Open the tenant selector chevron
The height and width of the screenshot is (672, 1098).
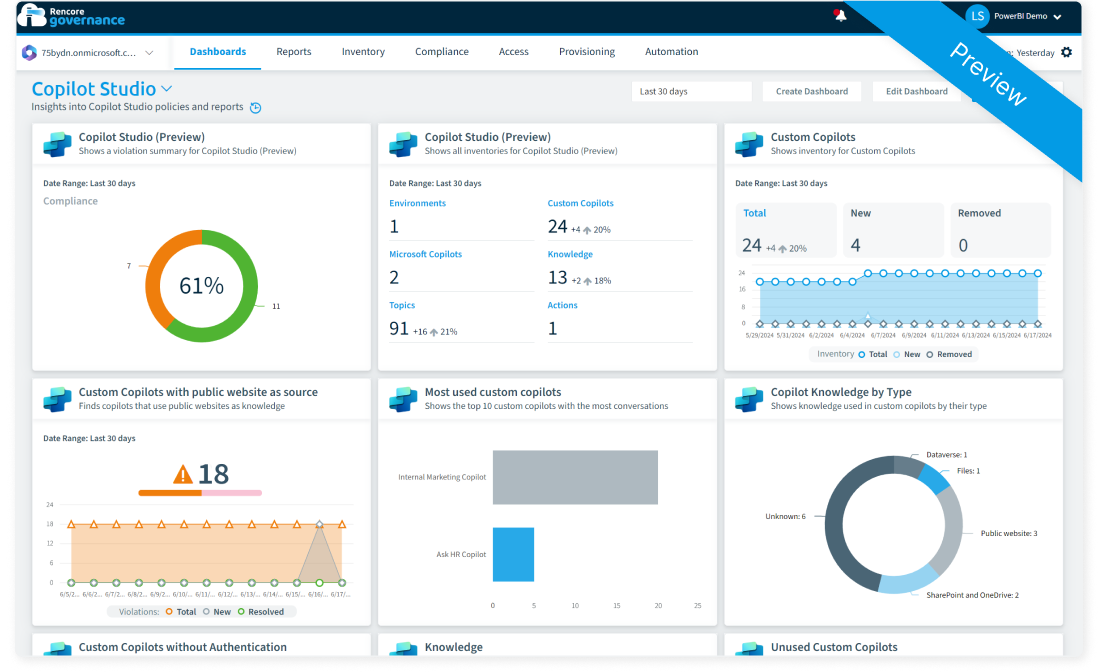[x=149, y=52]
